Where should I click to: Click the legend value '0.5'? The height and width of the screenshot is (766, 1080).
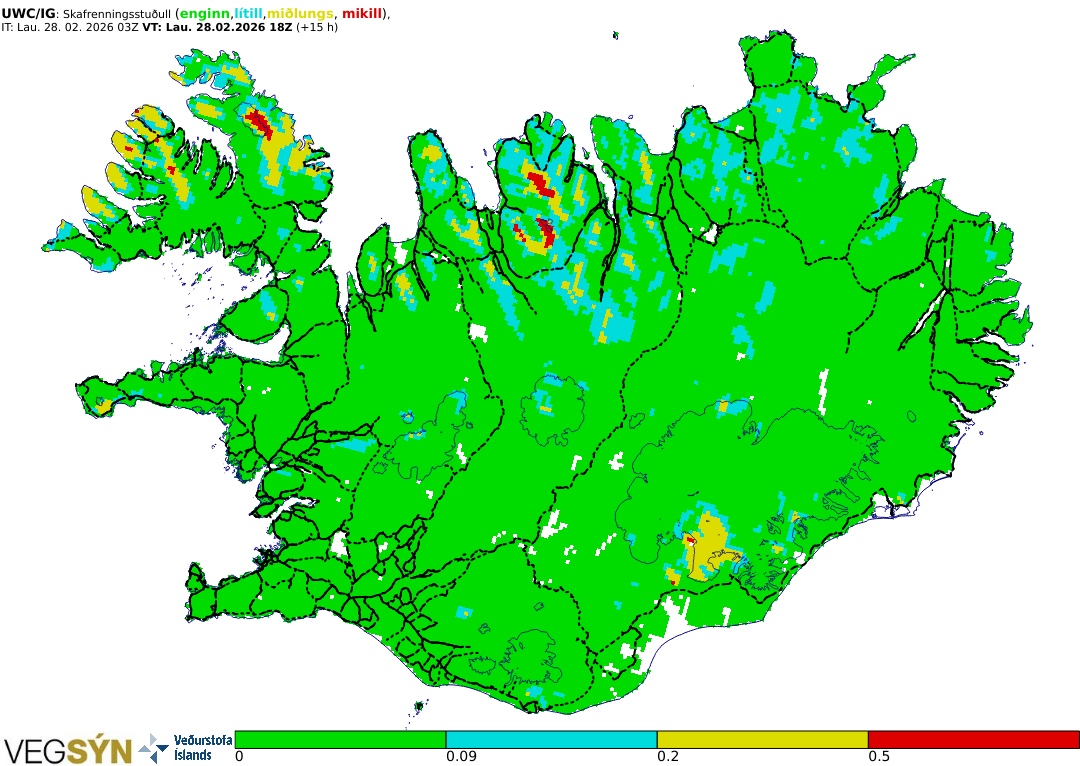click(x=879, y=757)
